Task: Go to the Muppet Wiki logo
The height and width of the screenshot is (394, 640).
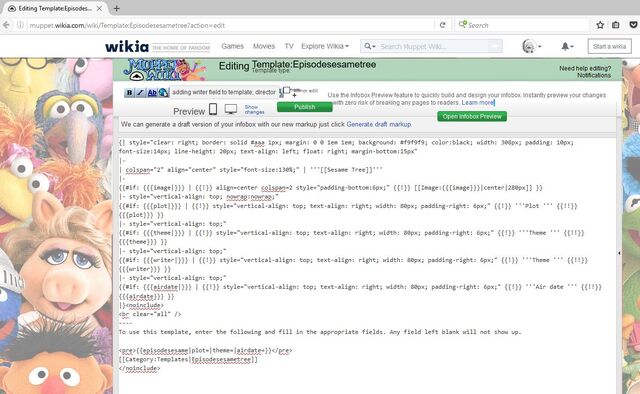Action: 164,69
